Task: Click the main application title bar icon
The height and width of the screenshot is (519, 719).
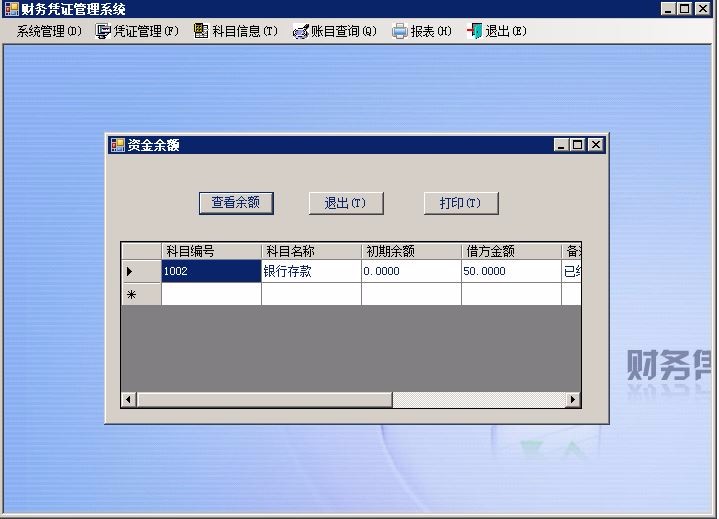Action: coord(11,9)
